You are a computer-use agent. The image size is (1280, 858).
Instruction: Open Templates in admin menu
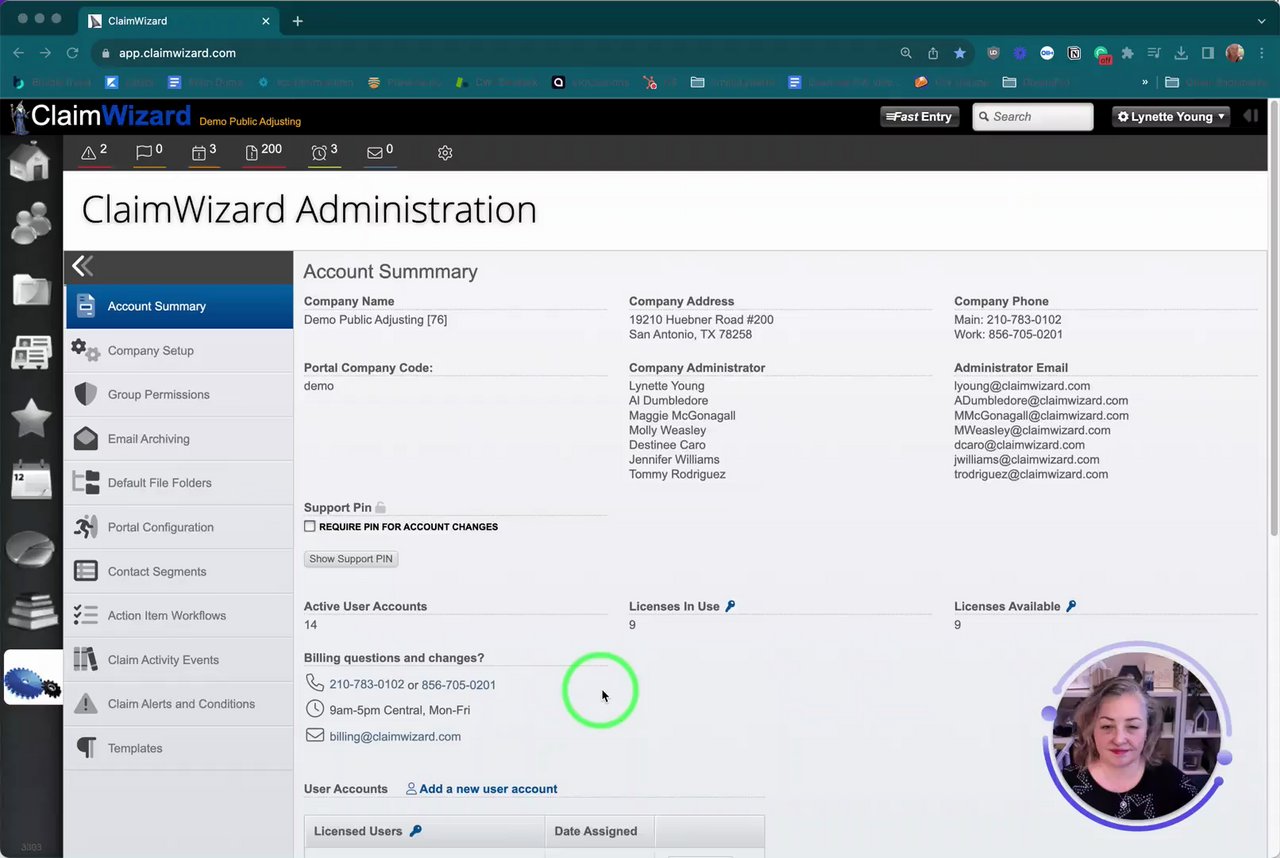[179, 748]
